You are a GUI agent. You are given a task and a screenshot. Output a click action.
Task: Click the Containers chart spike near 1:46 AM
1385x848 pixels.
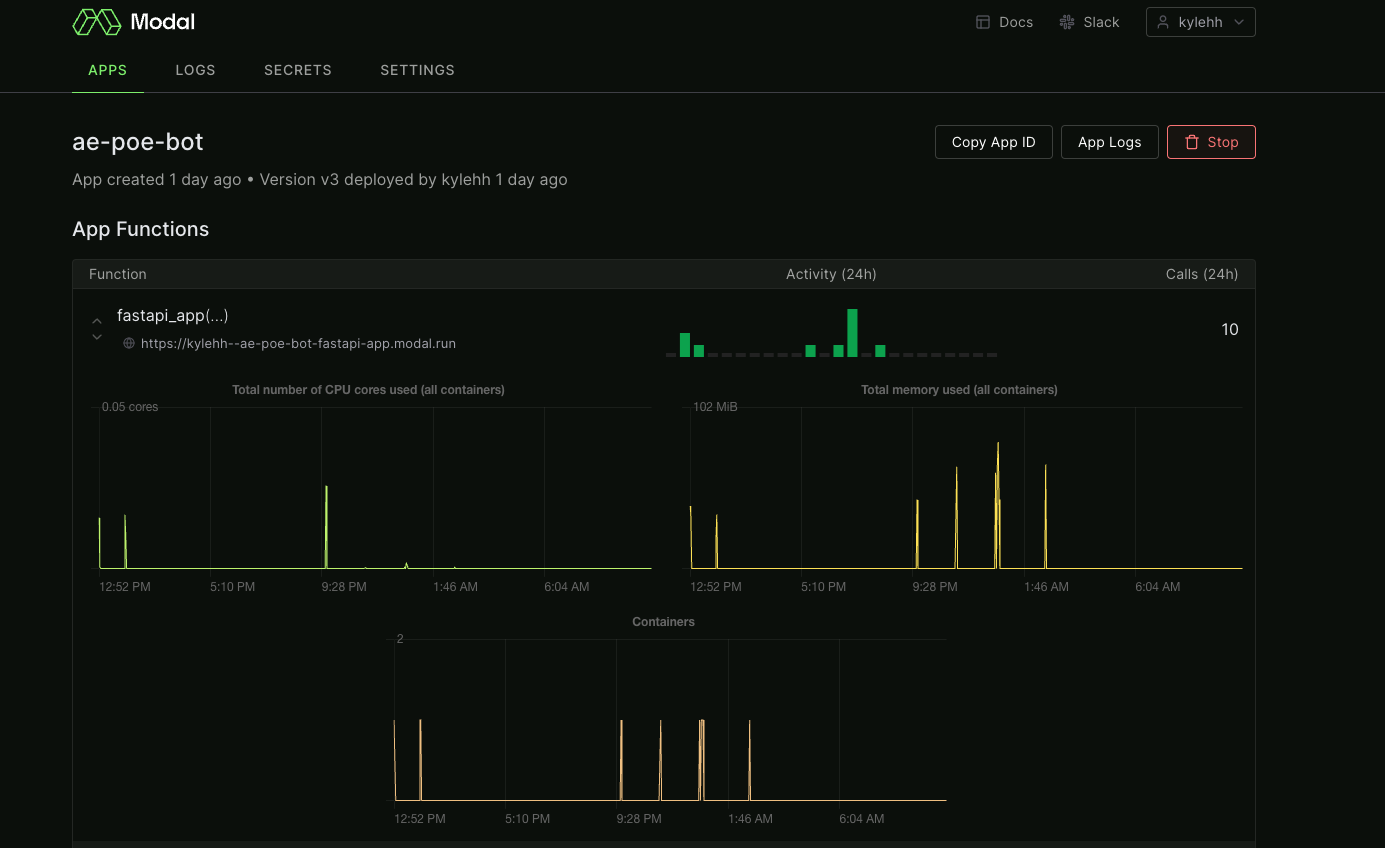click(x=749, y=760)
